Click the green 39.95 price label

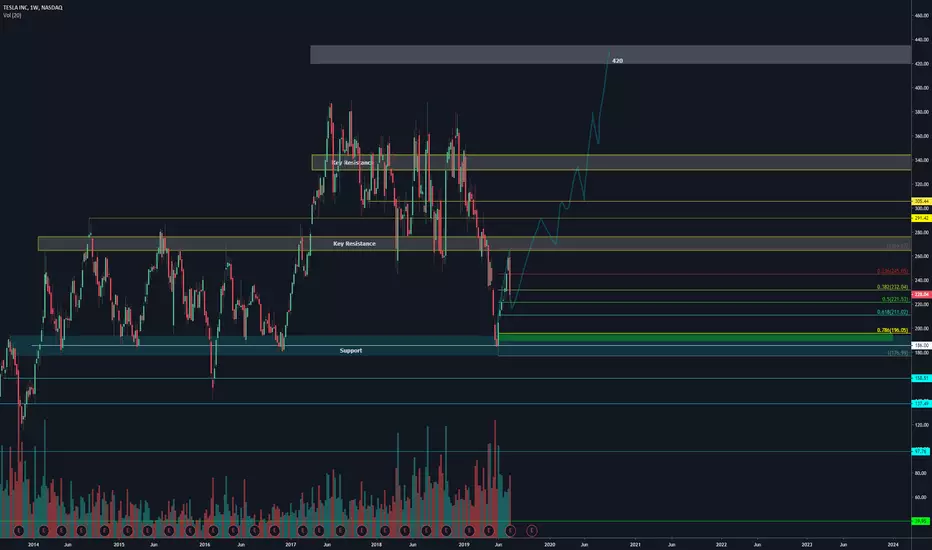(921, 521)
